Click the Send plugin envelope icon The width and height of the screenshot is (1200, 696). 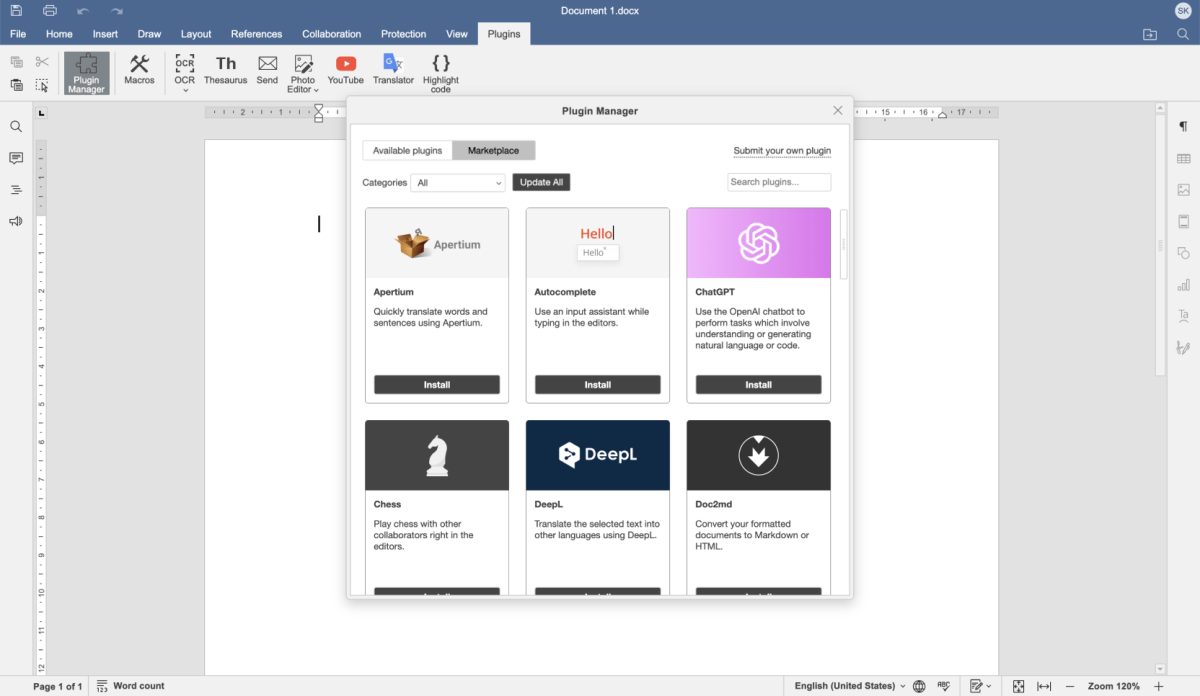click(x=267, y=64)
